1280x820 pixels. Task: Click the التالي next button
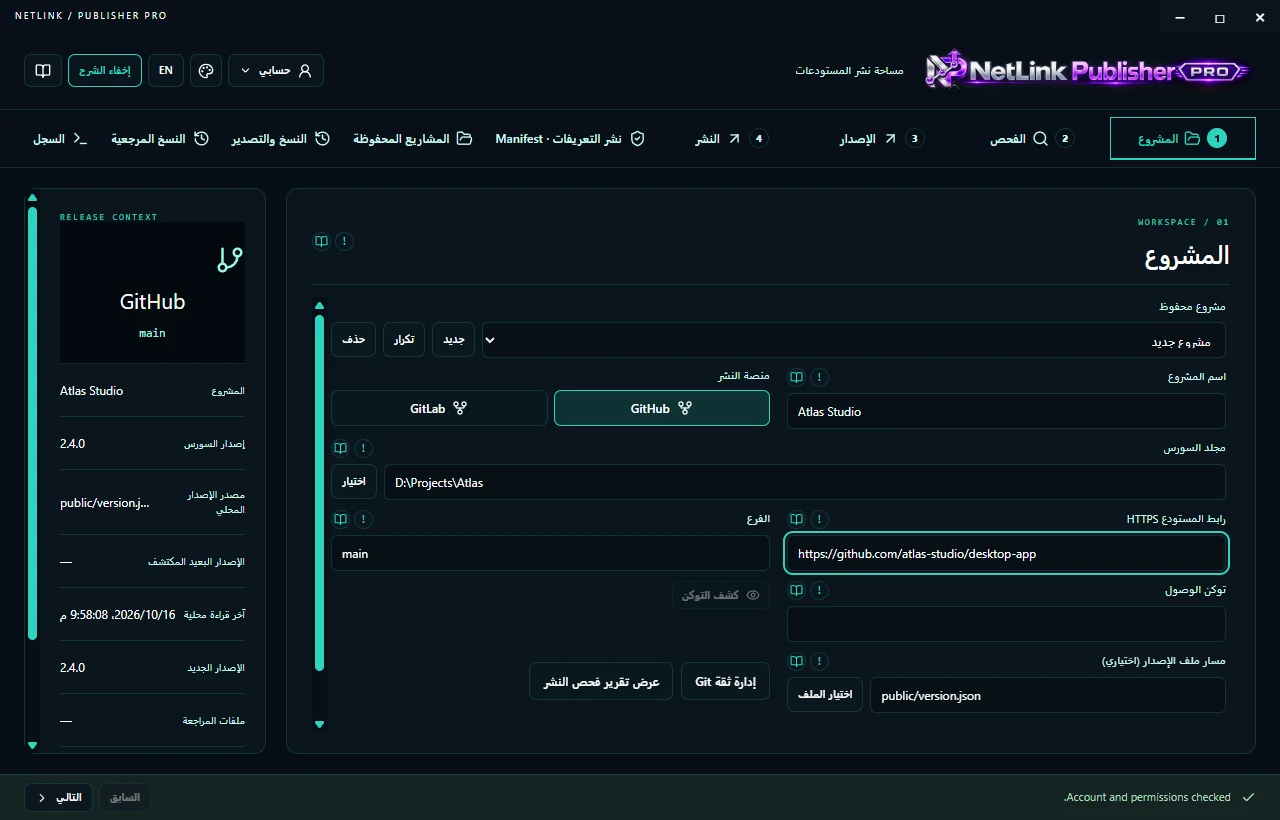pyautogui.click(x=59, y=797)
